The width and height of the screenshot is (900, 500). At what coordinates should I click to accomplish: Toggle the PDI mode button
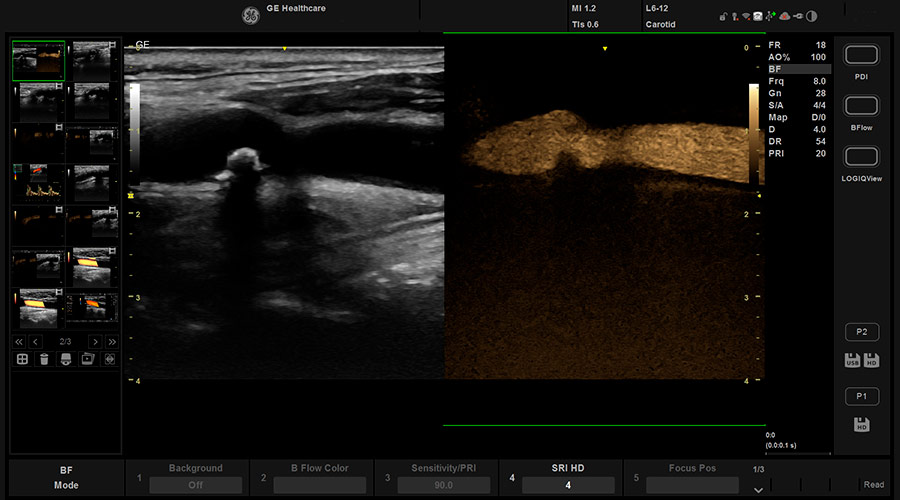pos(861,55)
